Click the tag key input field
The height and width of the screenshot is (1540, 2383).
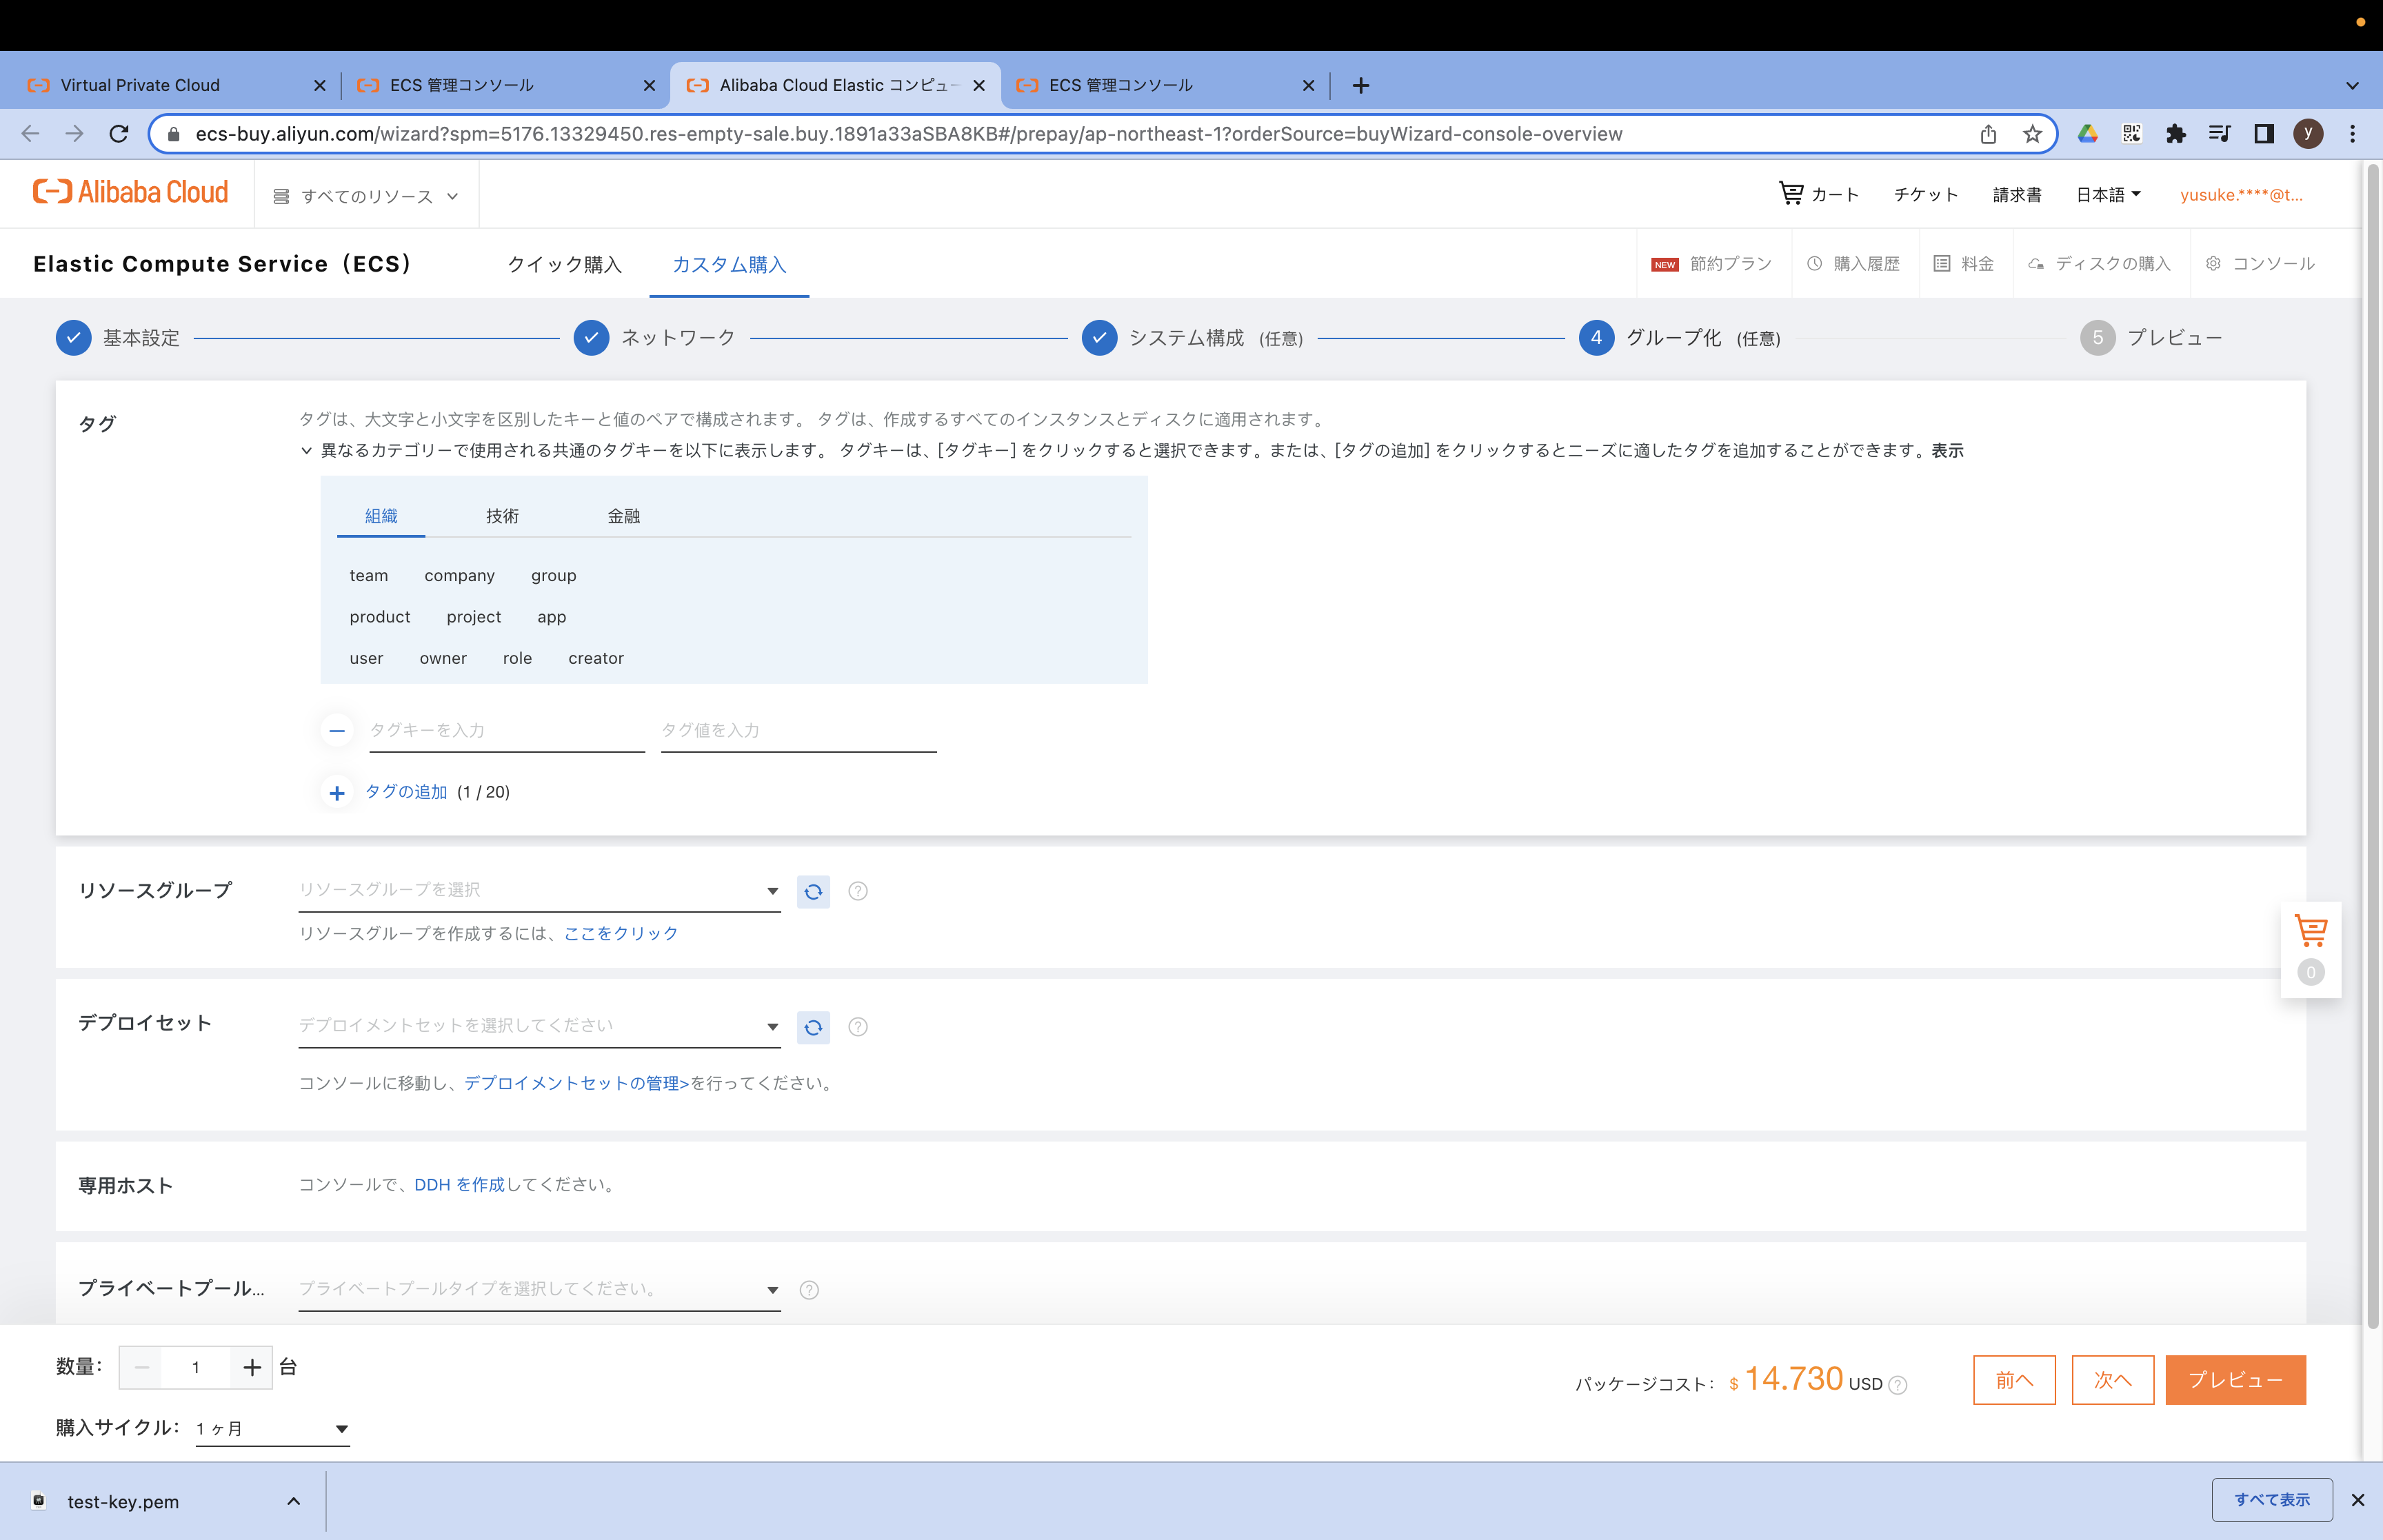point(506,731)
